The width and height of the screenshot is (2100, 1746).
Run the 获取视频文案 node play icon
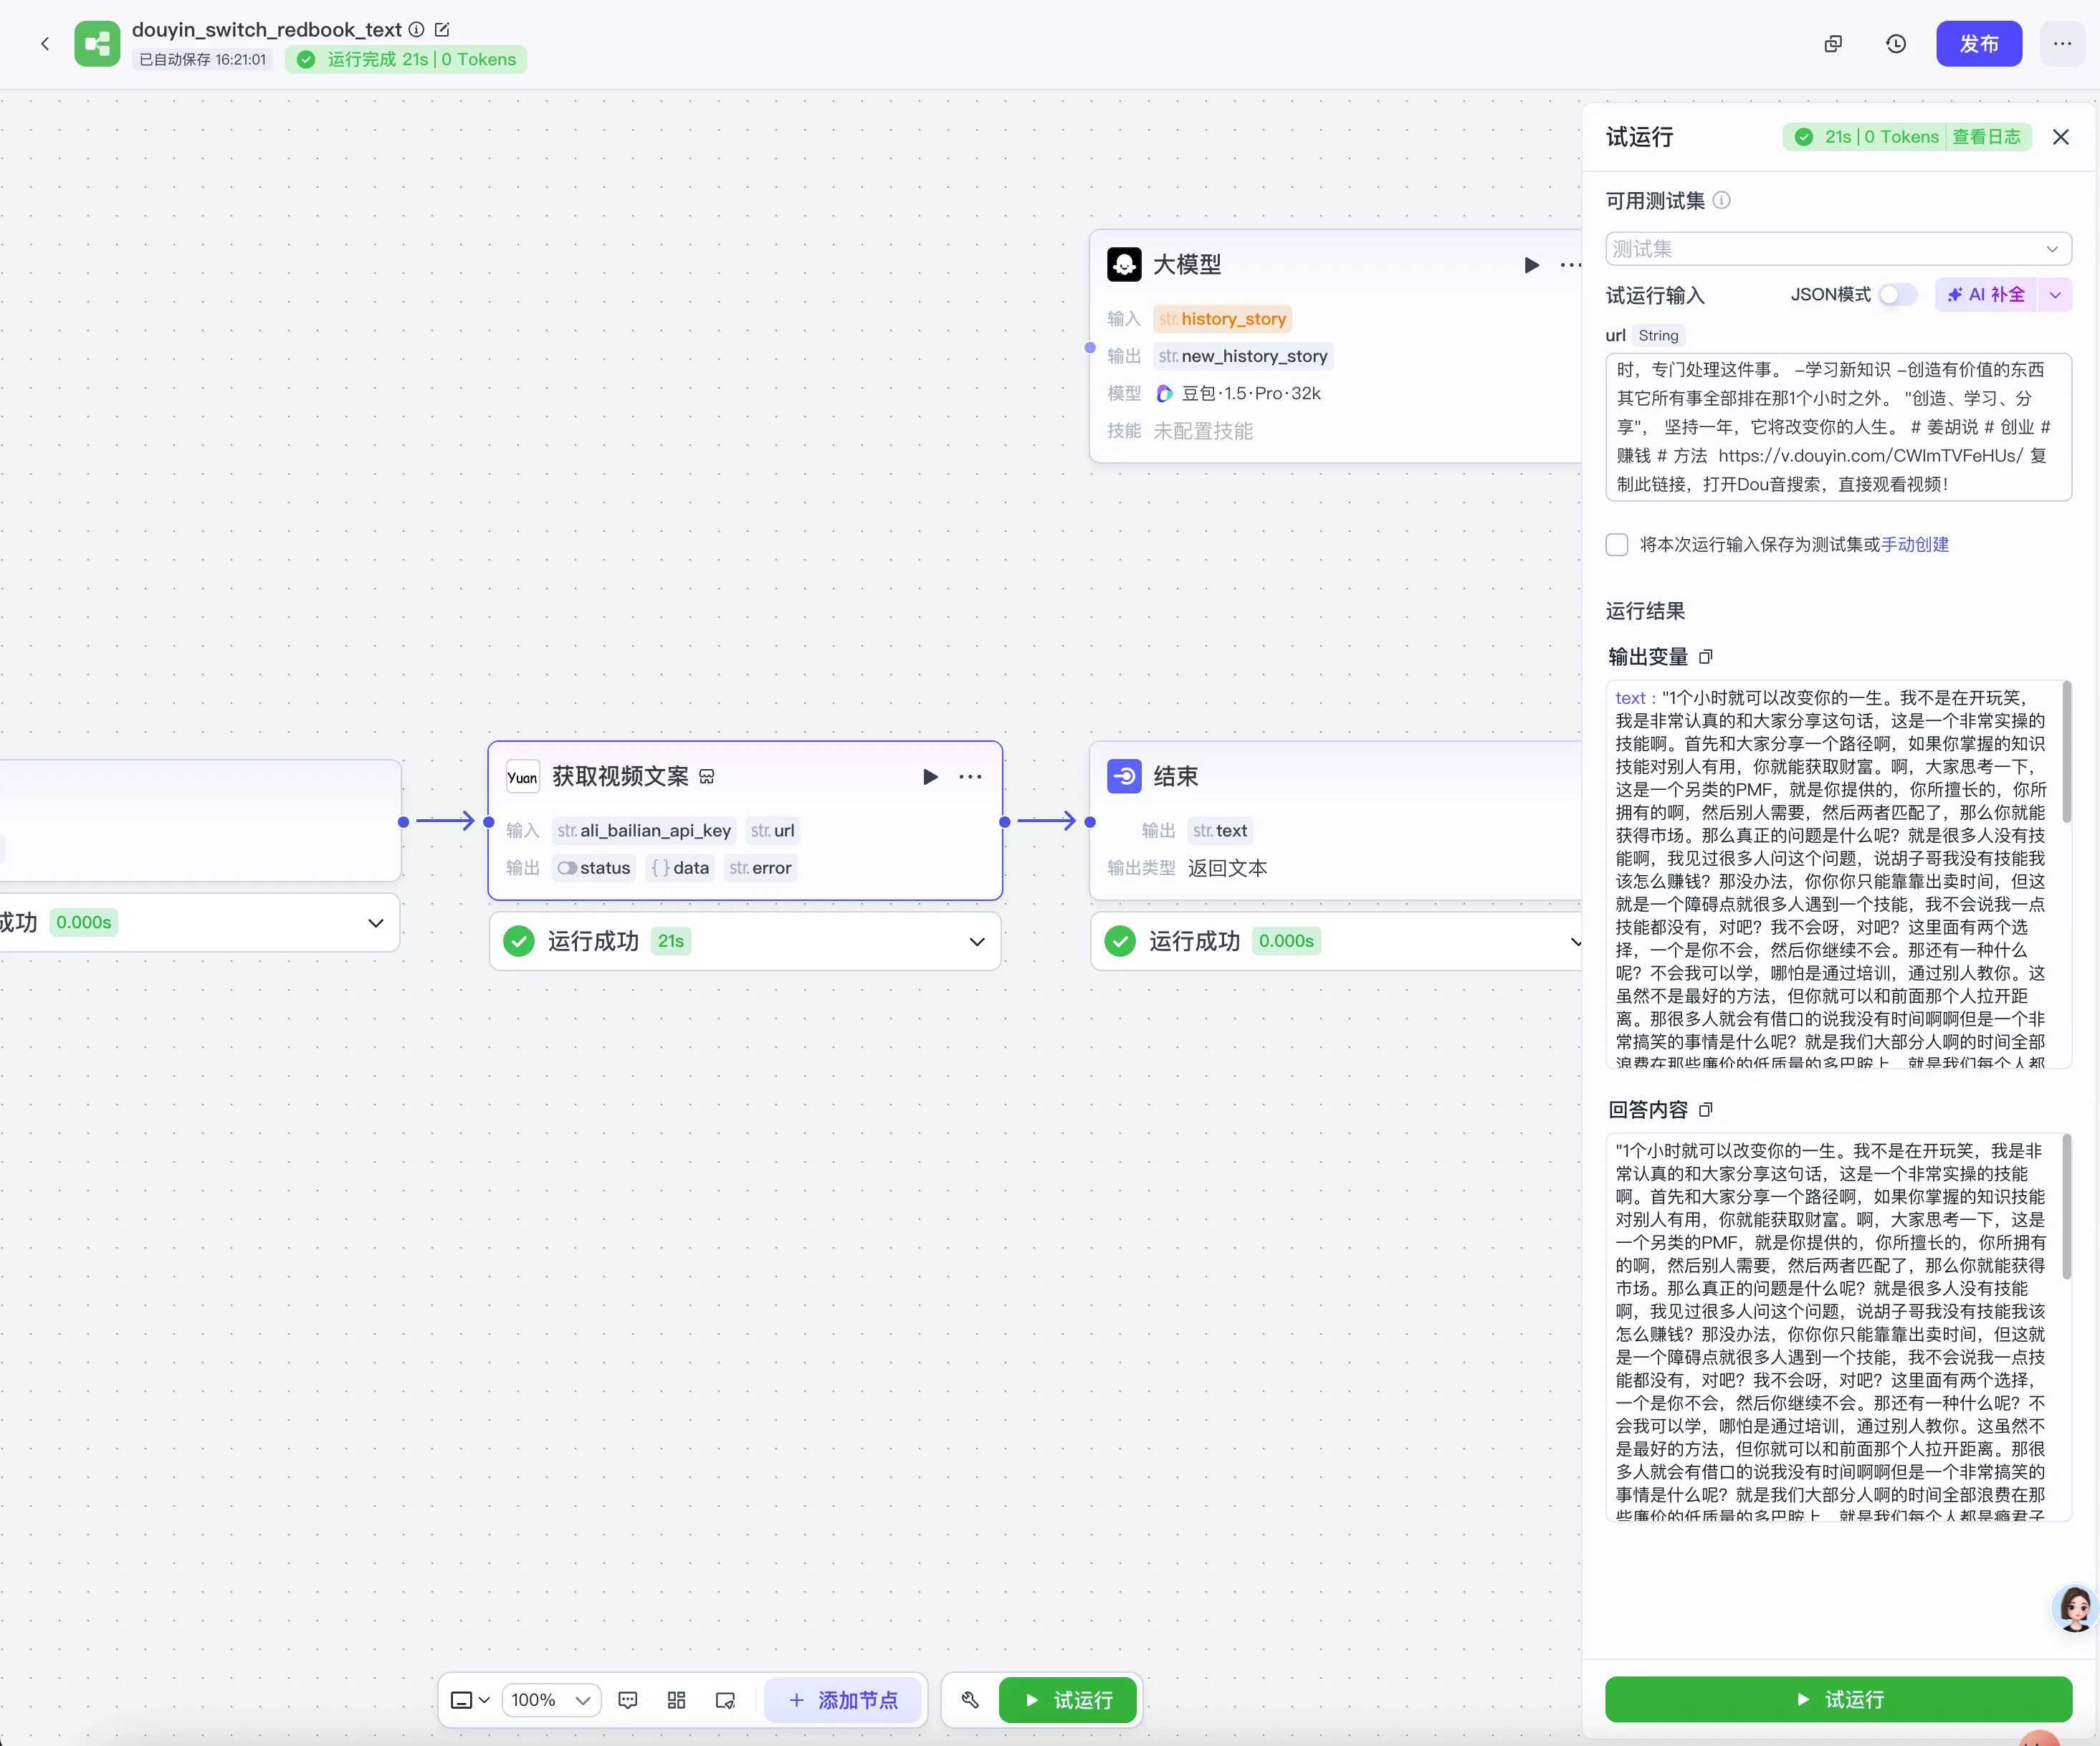tap(930, 777)
